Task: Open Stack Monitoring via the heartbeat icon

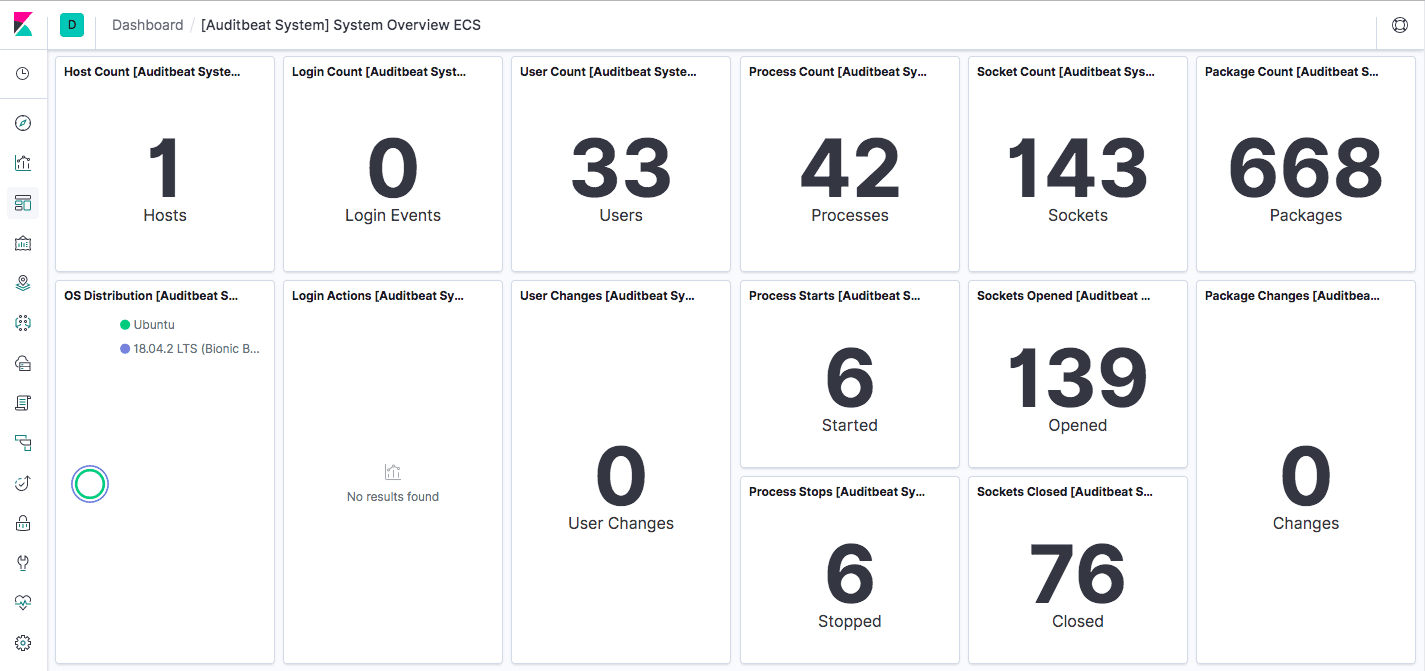Action: point(23,603)
